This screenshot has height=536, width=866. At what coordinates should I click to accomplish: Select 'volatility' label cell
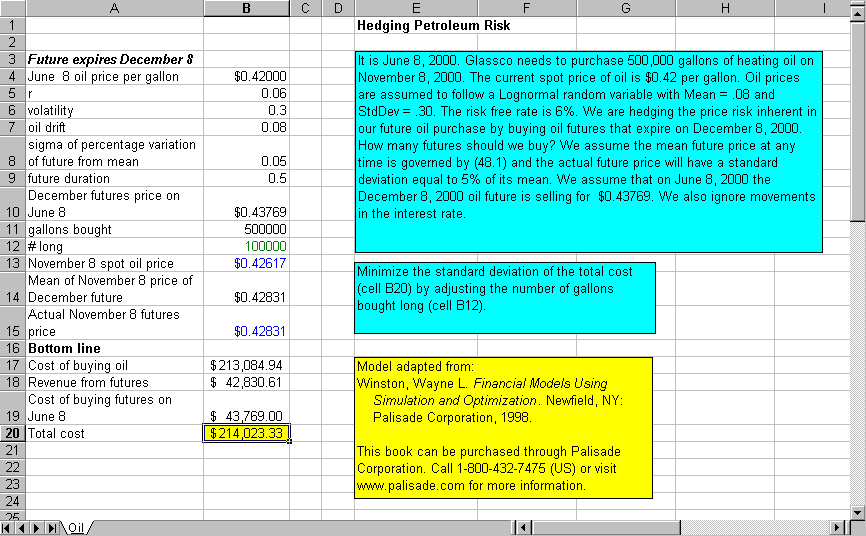tap(114, 111)
